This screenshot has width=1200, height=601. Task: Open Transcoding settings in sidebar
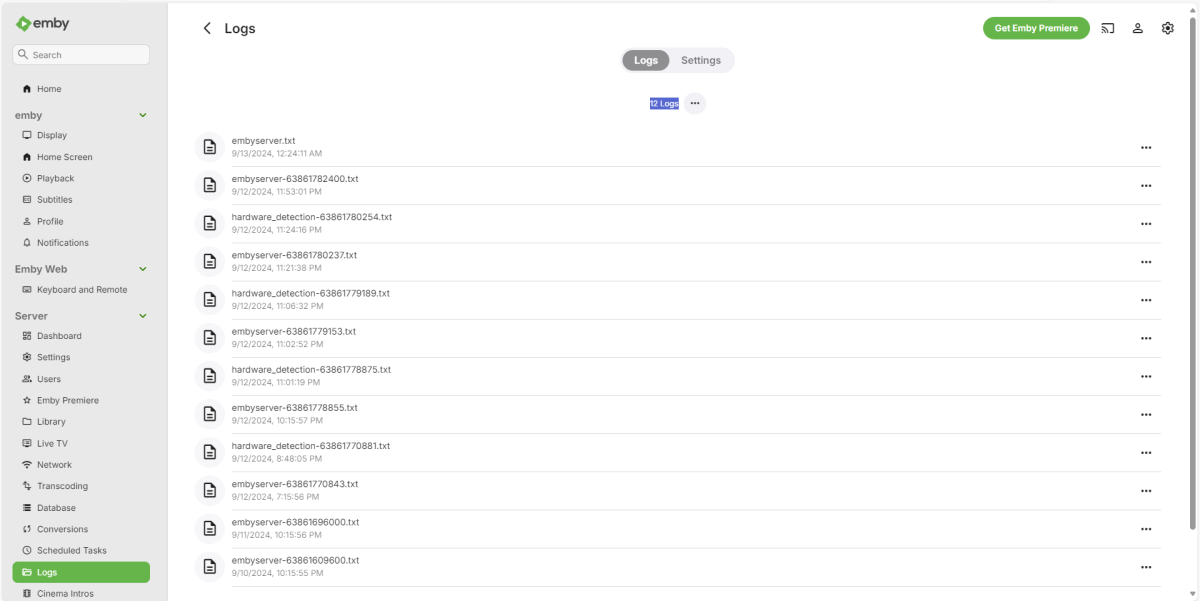[x=62, y=486]
